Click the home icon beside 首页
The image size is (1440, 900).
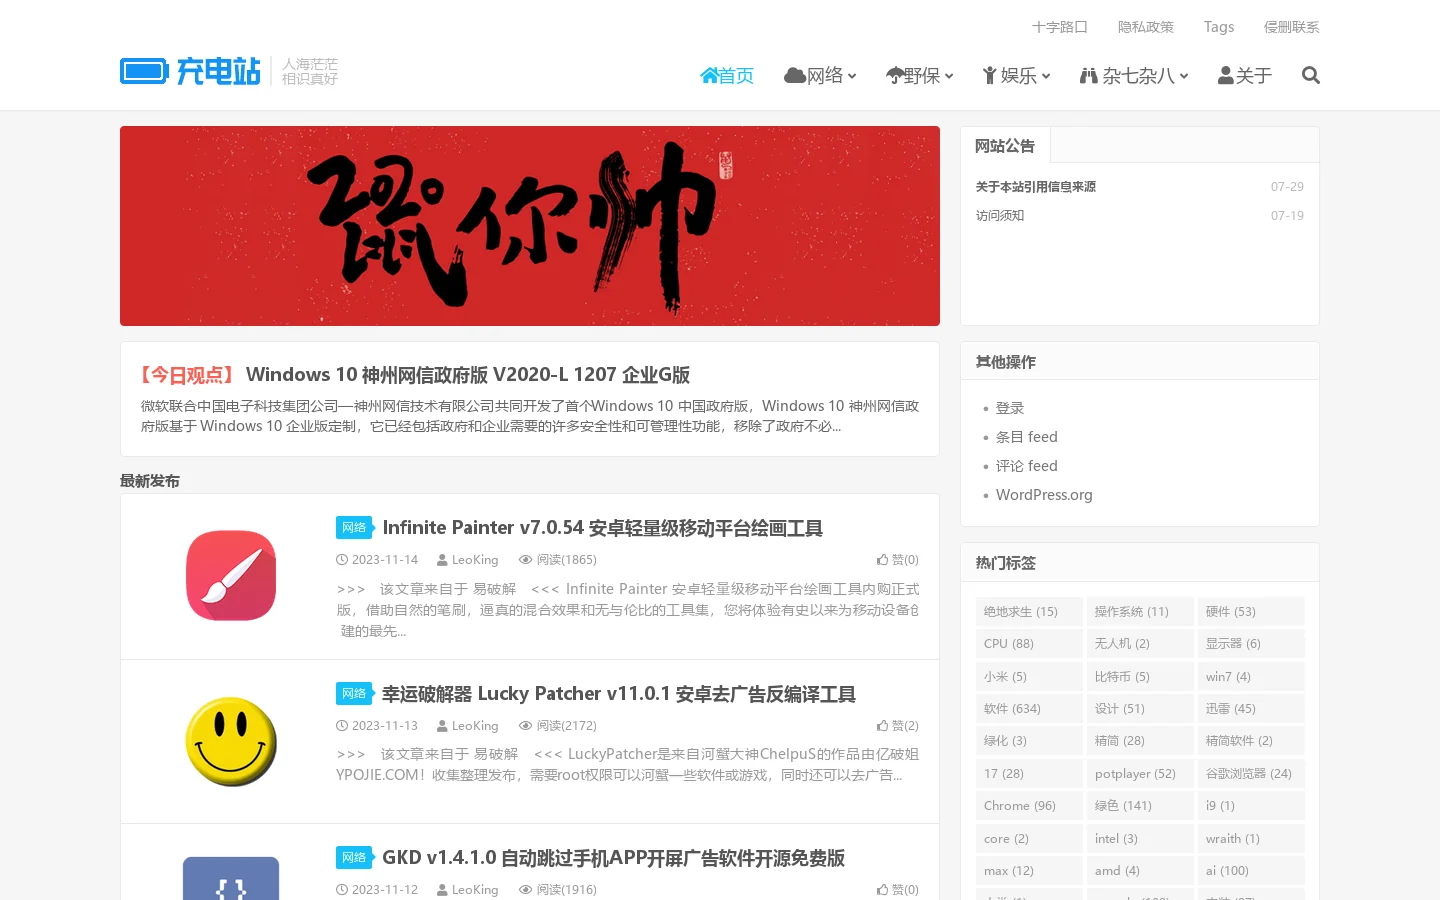(709, 75)
